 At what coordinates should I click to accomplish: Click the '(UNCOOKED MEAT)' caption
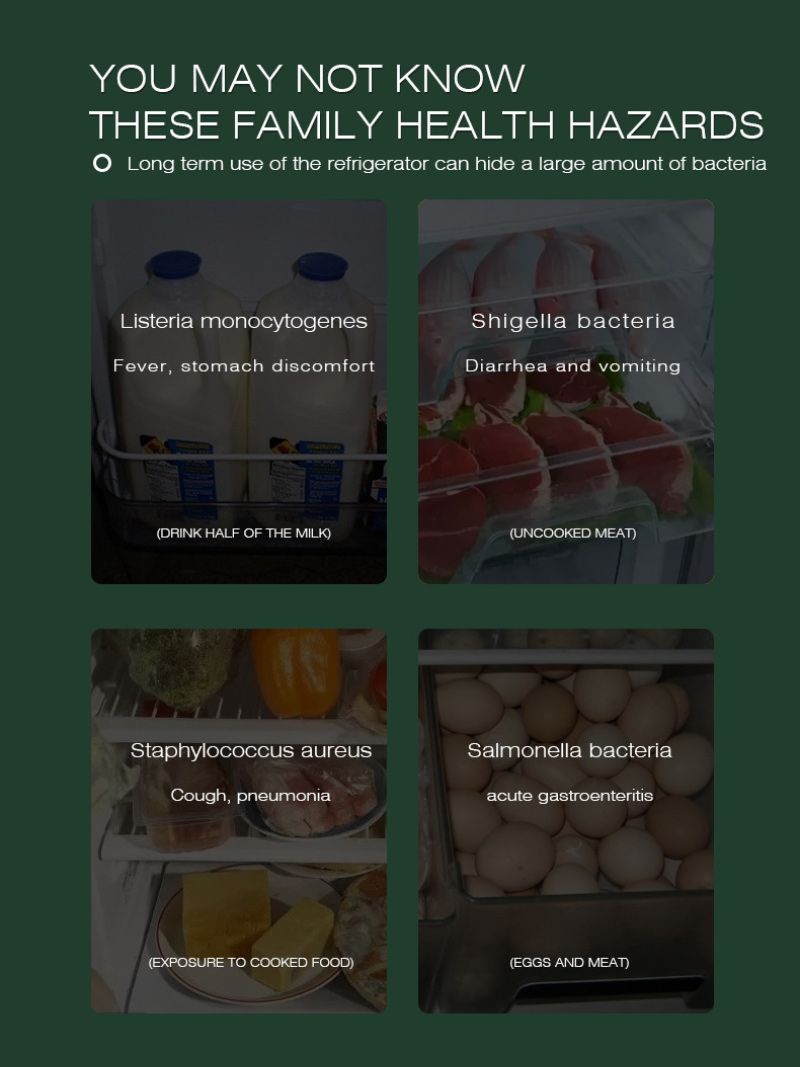(573, 533)
